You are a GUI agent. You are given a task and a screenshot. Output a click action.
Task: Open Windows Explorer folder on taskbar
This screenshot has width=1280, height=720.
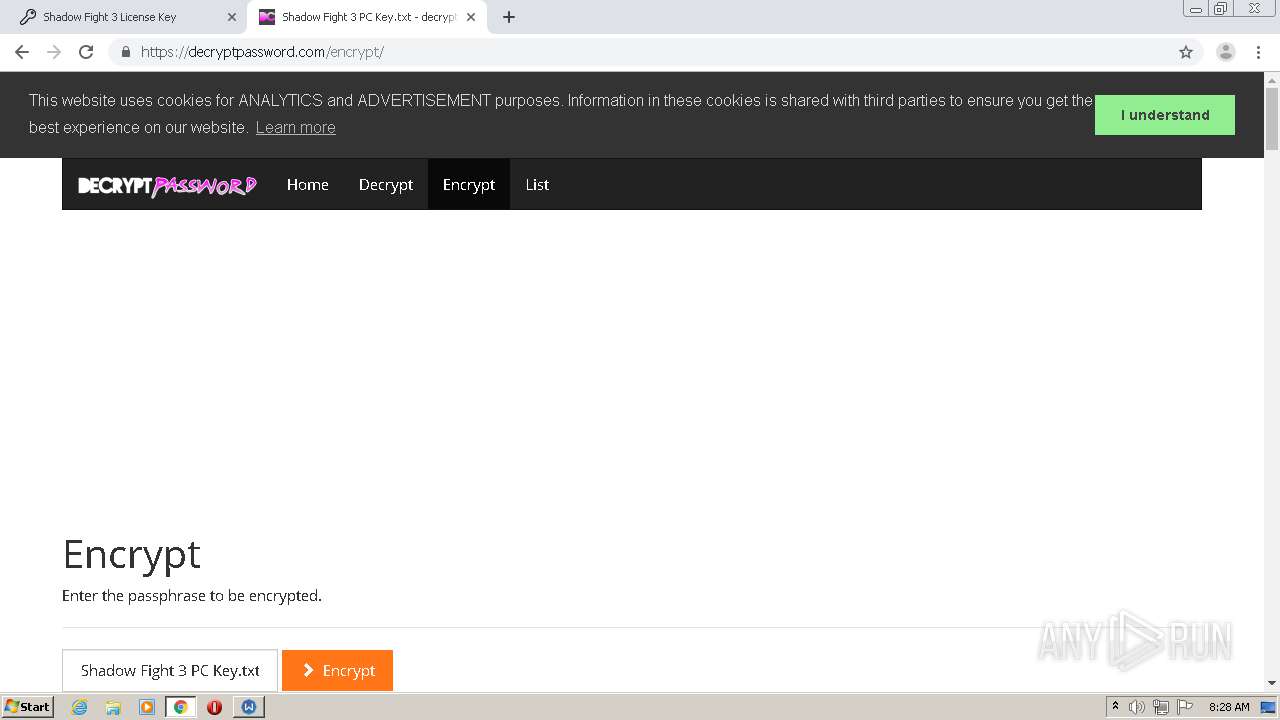click(x=113, y=707)
